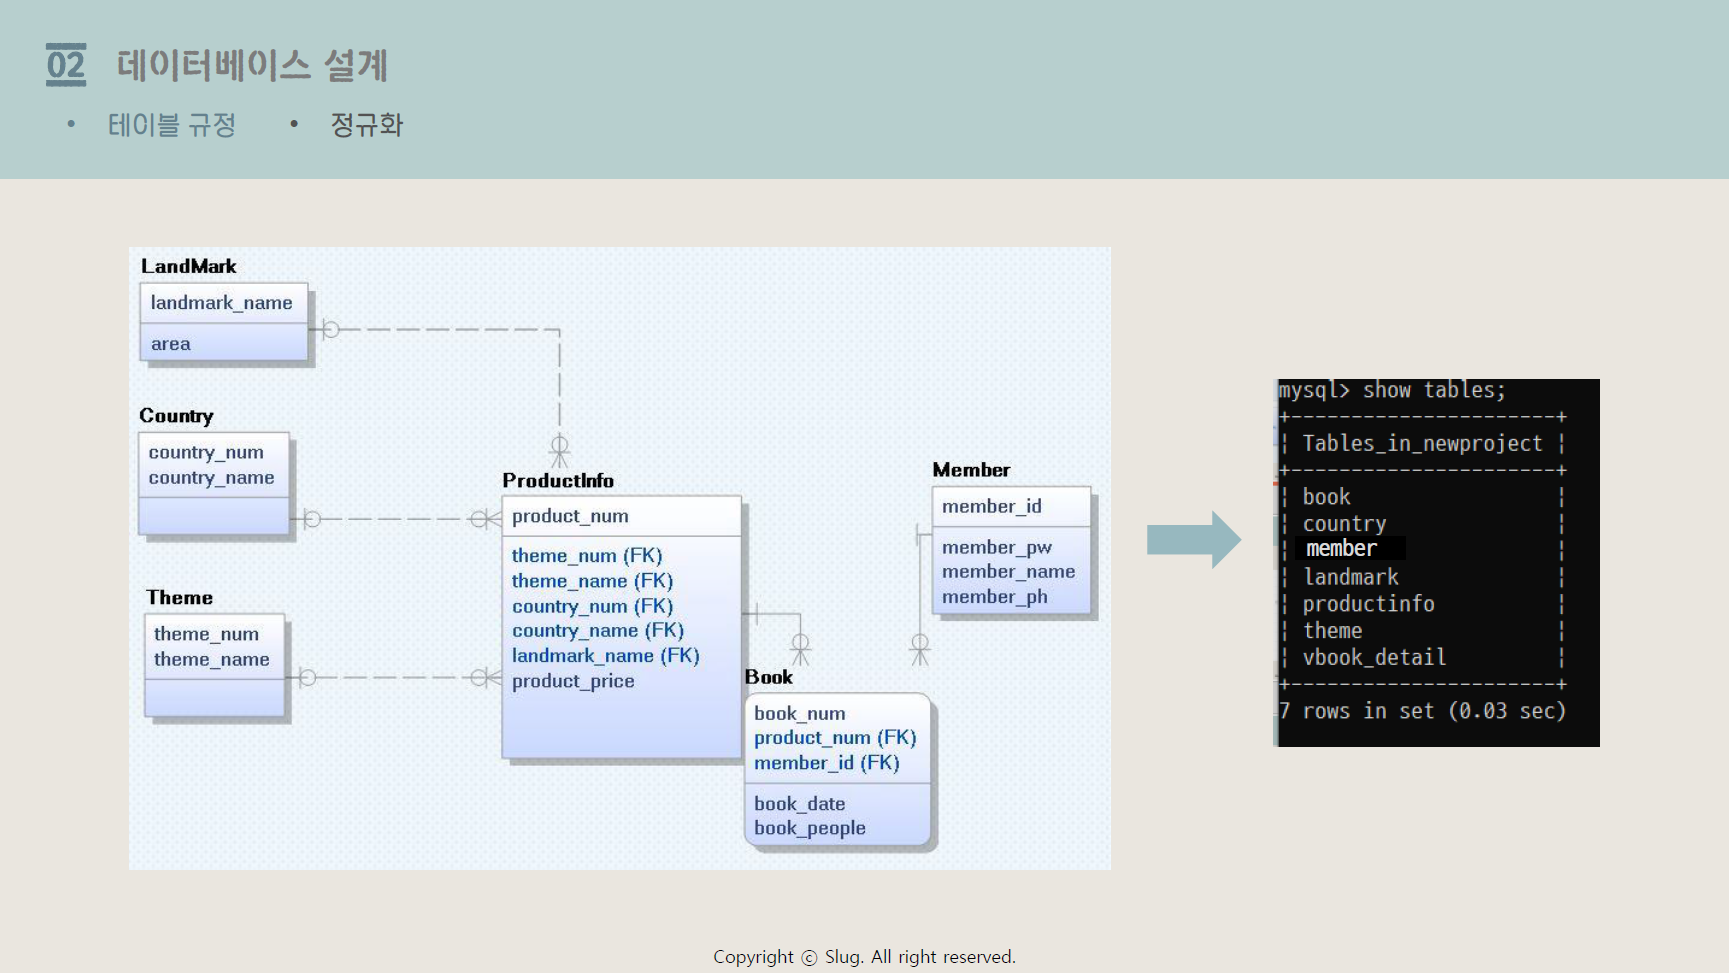Select member_id (FK) in Book entity

point(827,763)
